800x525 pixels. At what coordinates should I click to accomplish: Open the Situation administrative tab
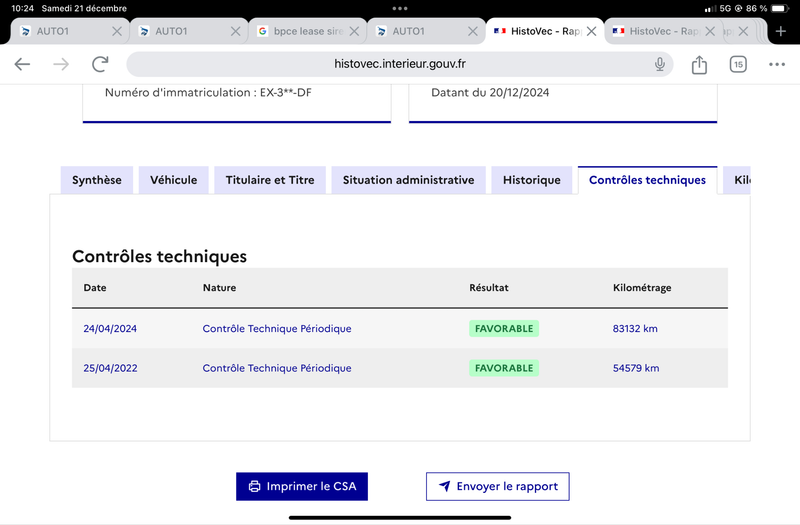pyautogui.click(x=408, y=180)
